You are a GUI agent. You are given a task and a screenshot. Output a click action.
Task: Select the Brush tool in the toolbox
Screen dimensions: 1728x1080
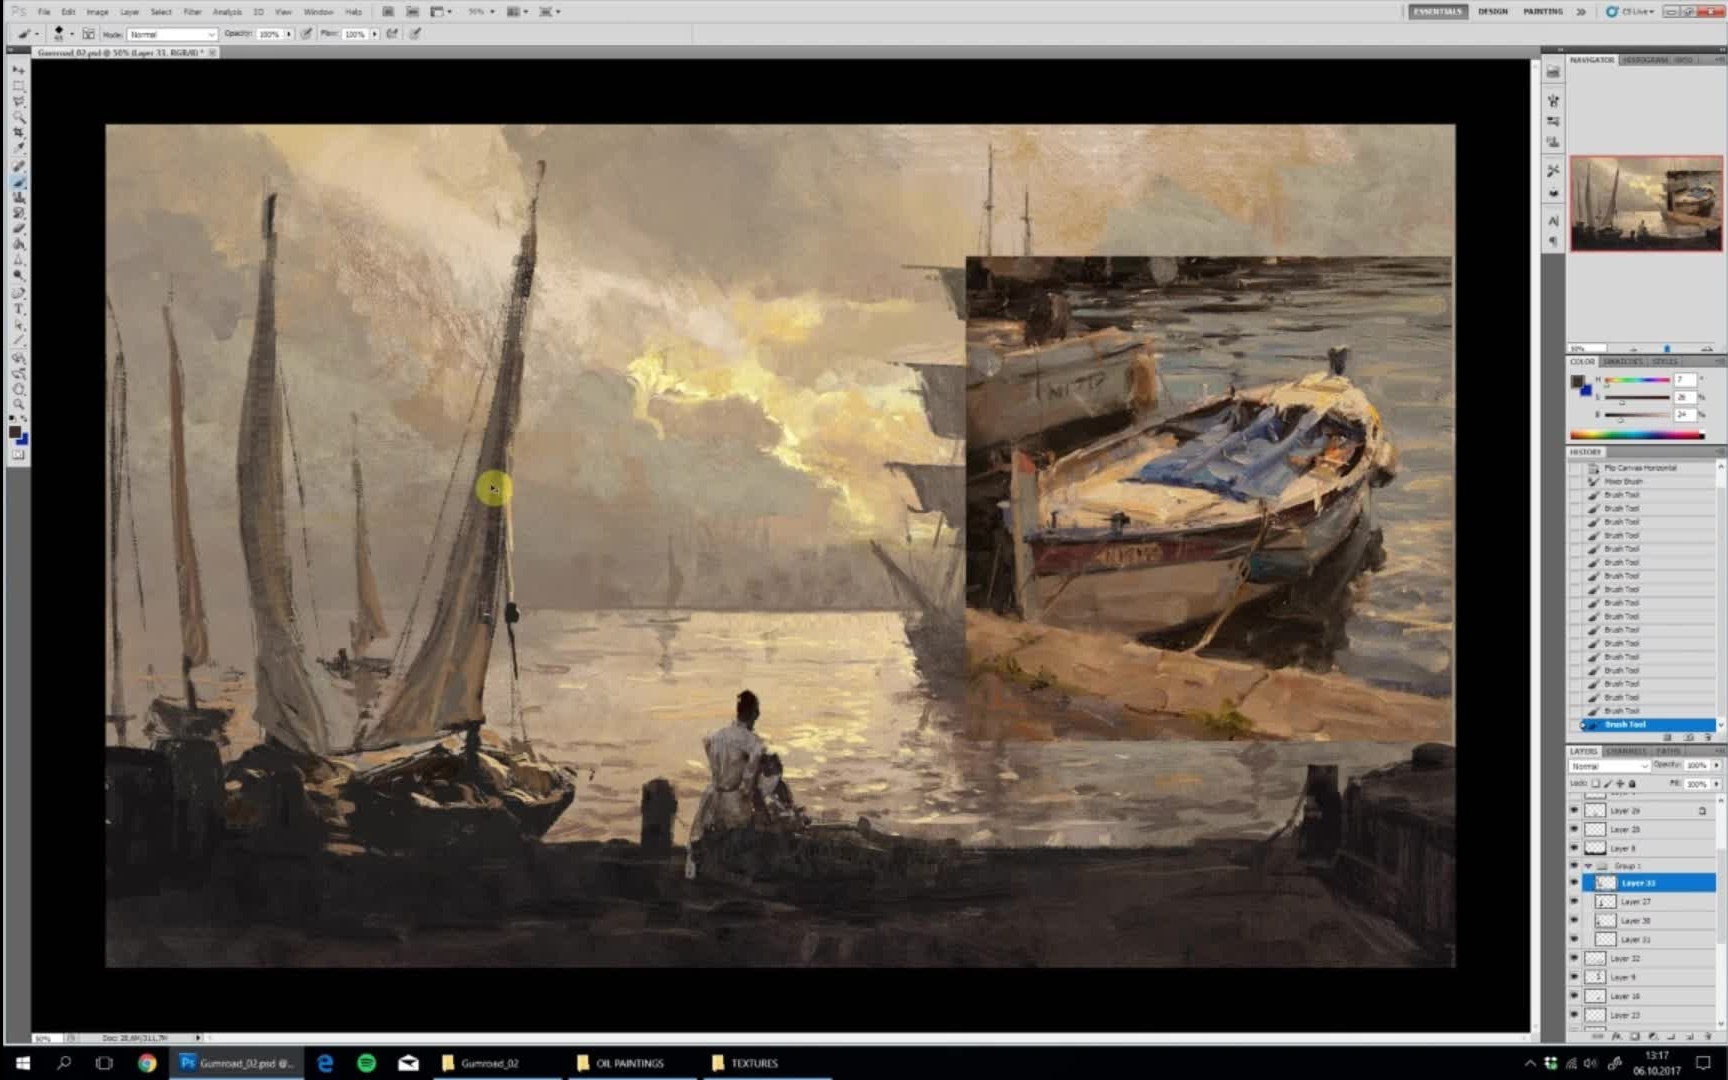coord(18,182)
